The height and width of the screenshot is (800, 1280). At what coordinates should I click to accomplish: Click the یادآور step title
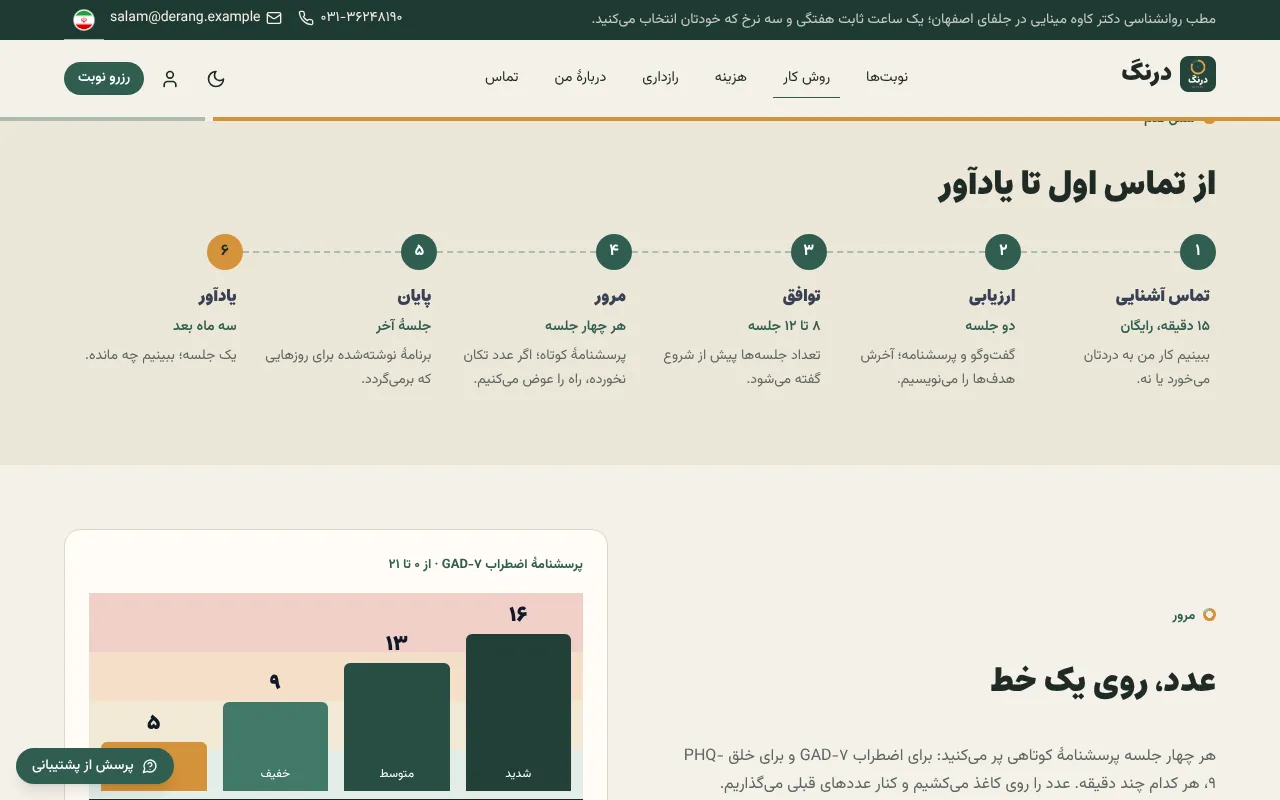[x=217, y=296]
